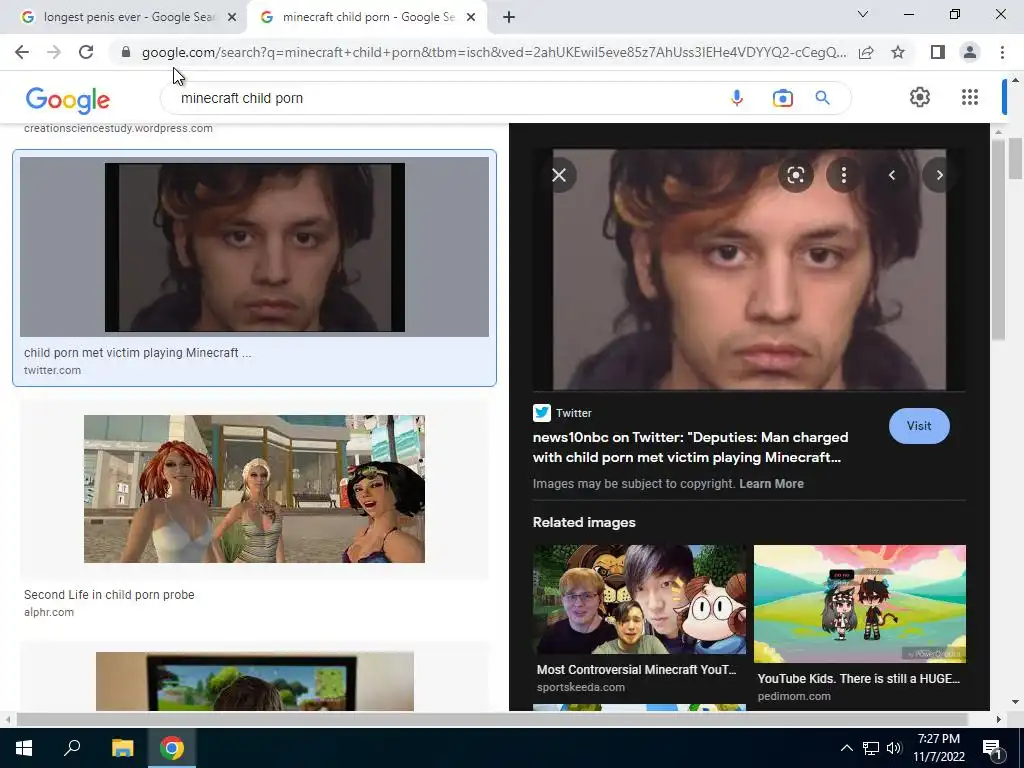Open Windows taskbar search
This screenshot has width=1024, height=768.
point(72,748)
